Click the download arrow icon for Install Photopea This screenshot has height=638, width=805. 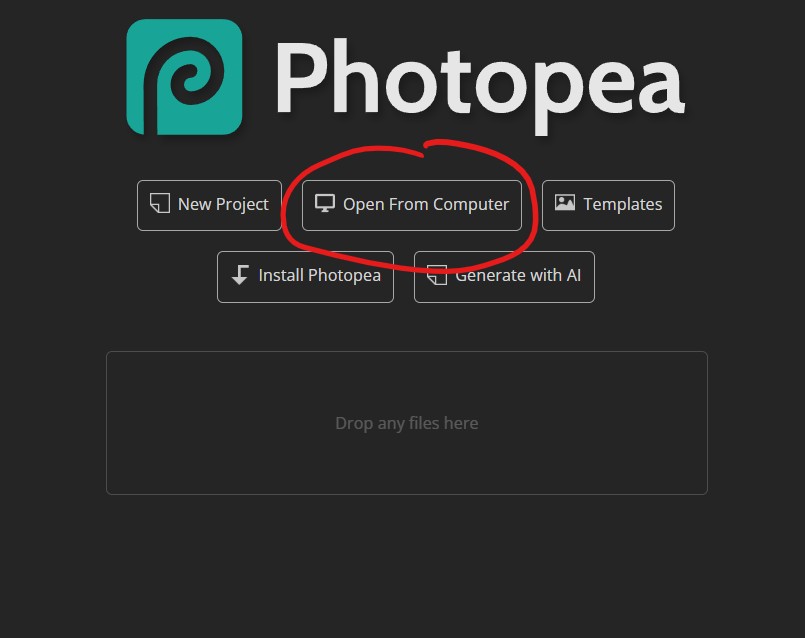click(x=240, y=275)
